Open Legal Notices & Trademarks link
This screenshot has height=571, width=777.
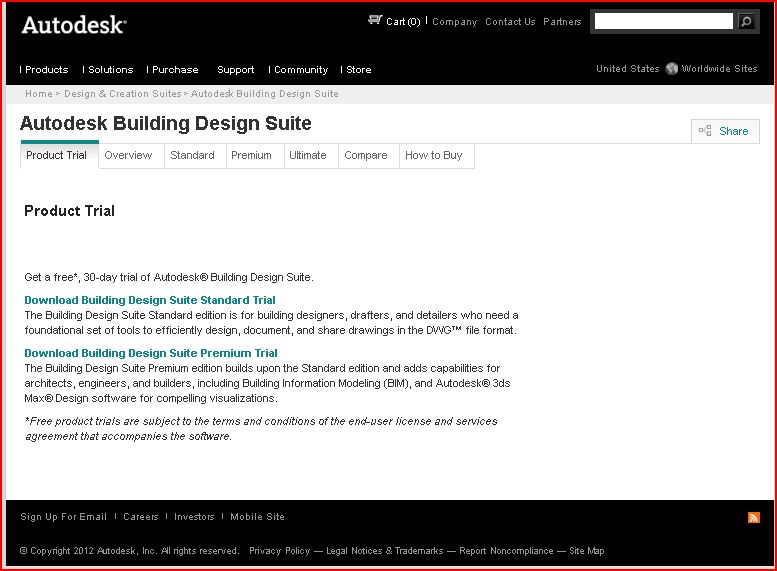point(385,551)
